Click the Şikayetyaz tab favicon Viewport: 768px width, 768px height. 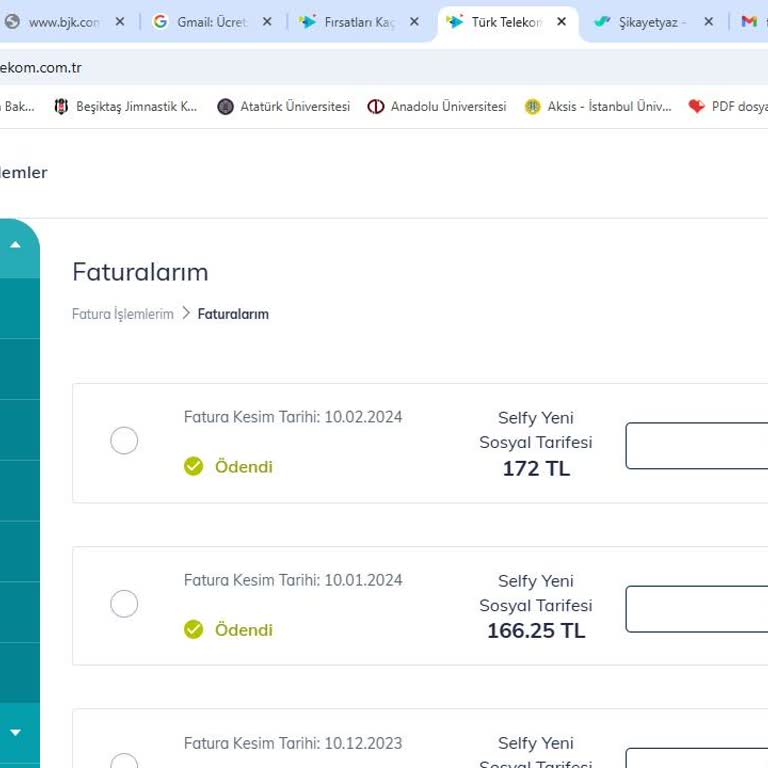pyautogui.click(x=602, y=22)
